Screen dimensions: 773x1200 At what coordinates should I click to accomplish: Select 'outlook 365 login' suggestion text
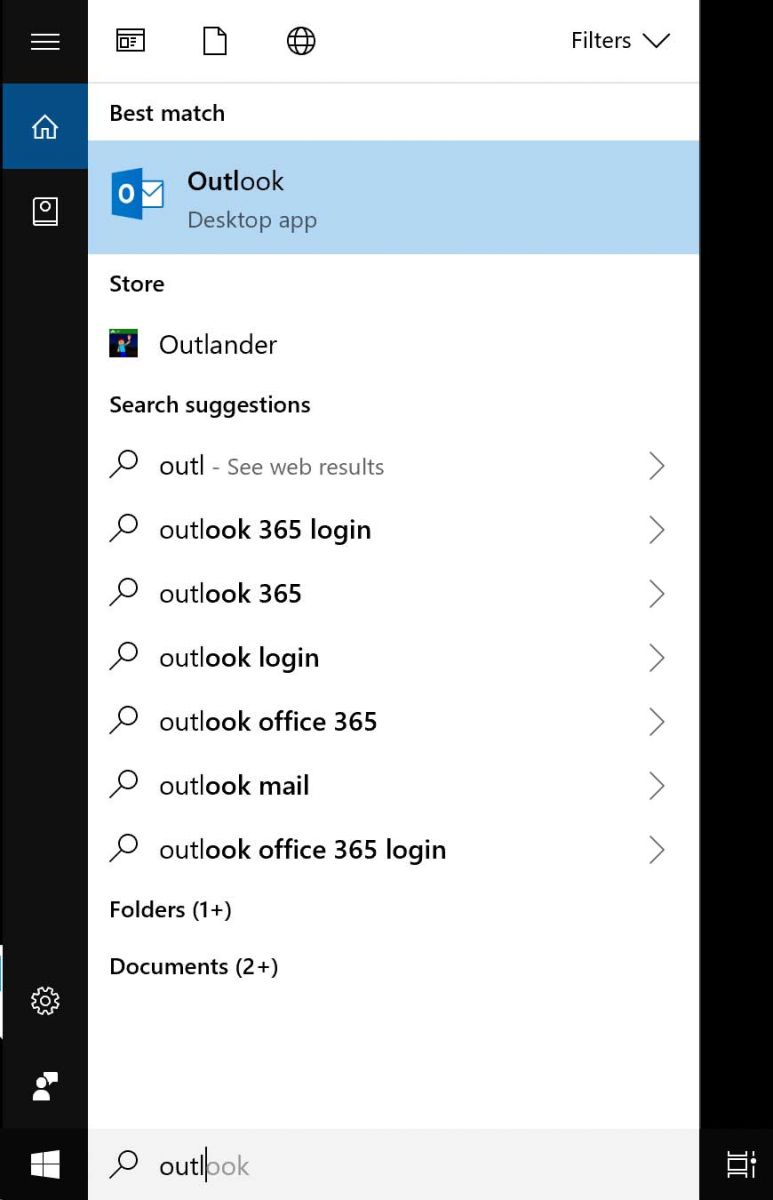(265, 530)
